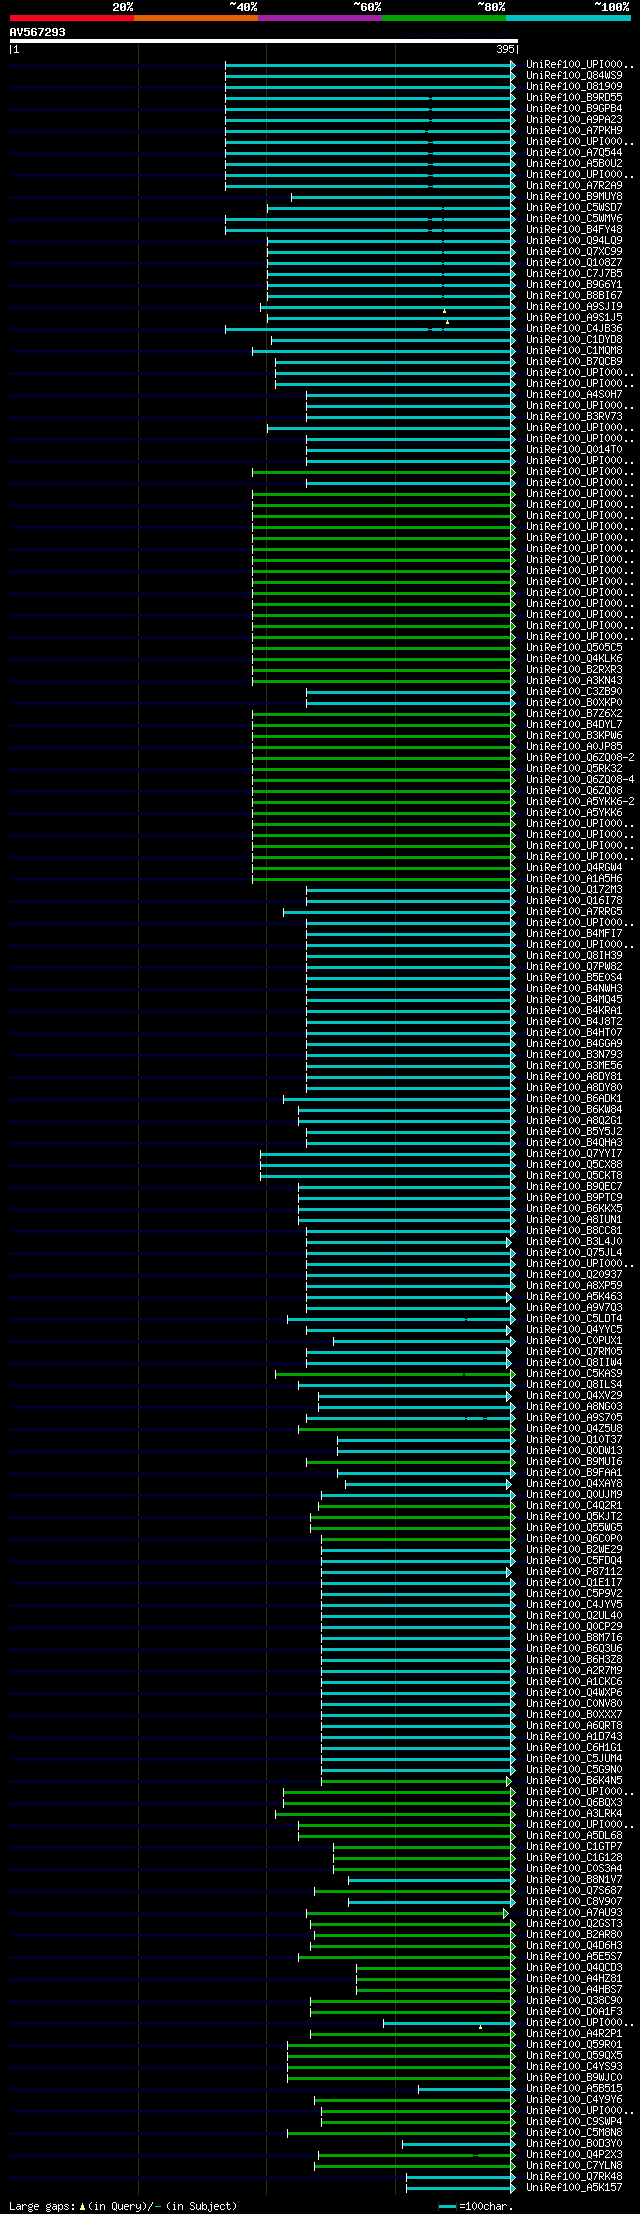Select hit label UniRef100_Q2GST3

click(x=574, y=1923)
